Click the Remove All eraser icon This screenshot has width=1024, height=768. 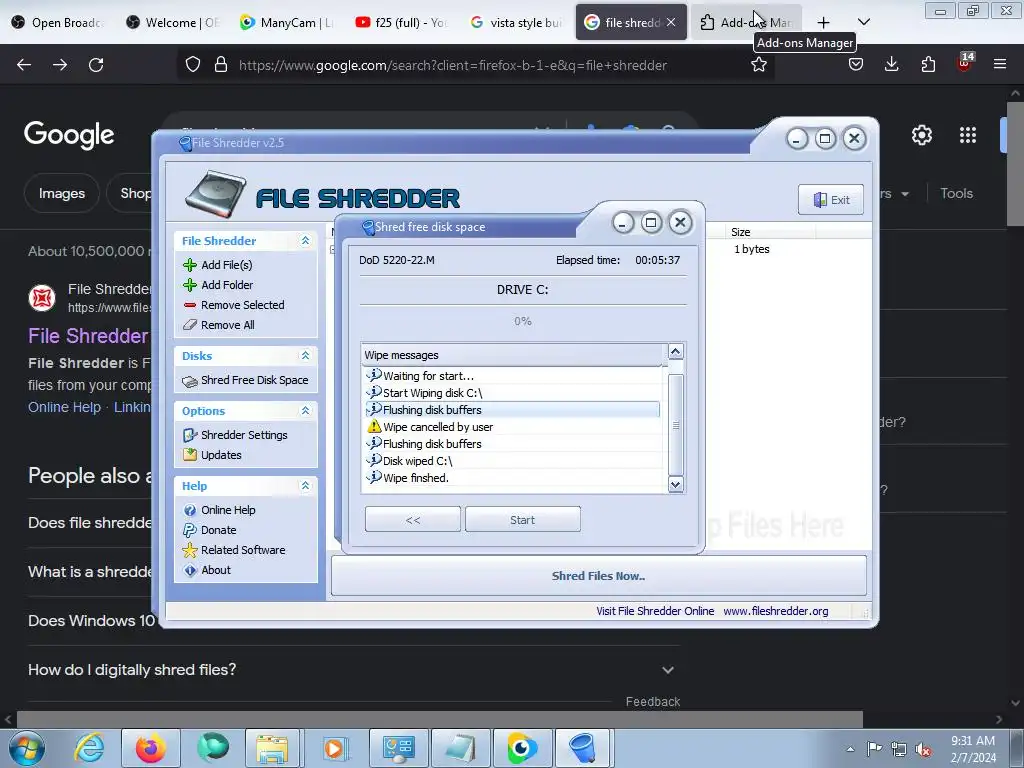point(190,325)
